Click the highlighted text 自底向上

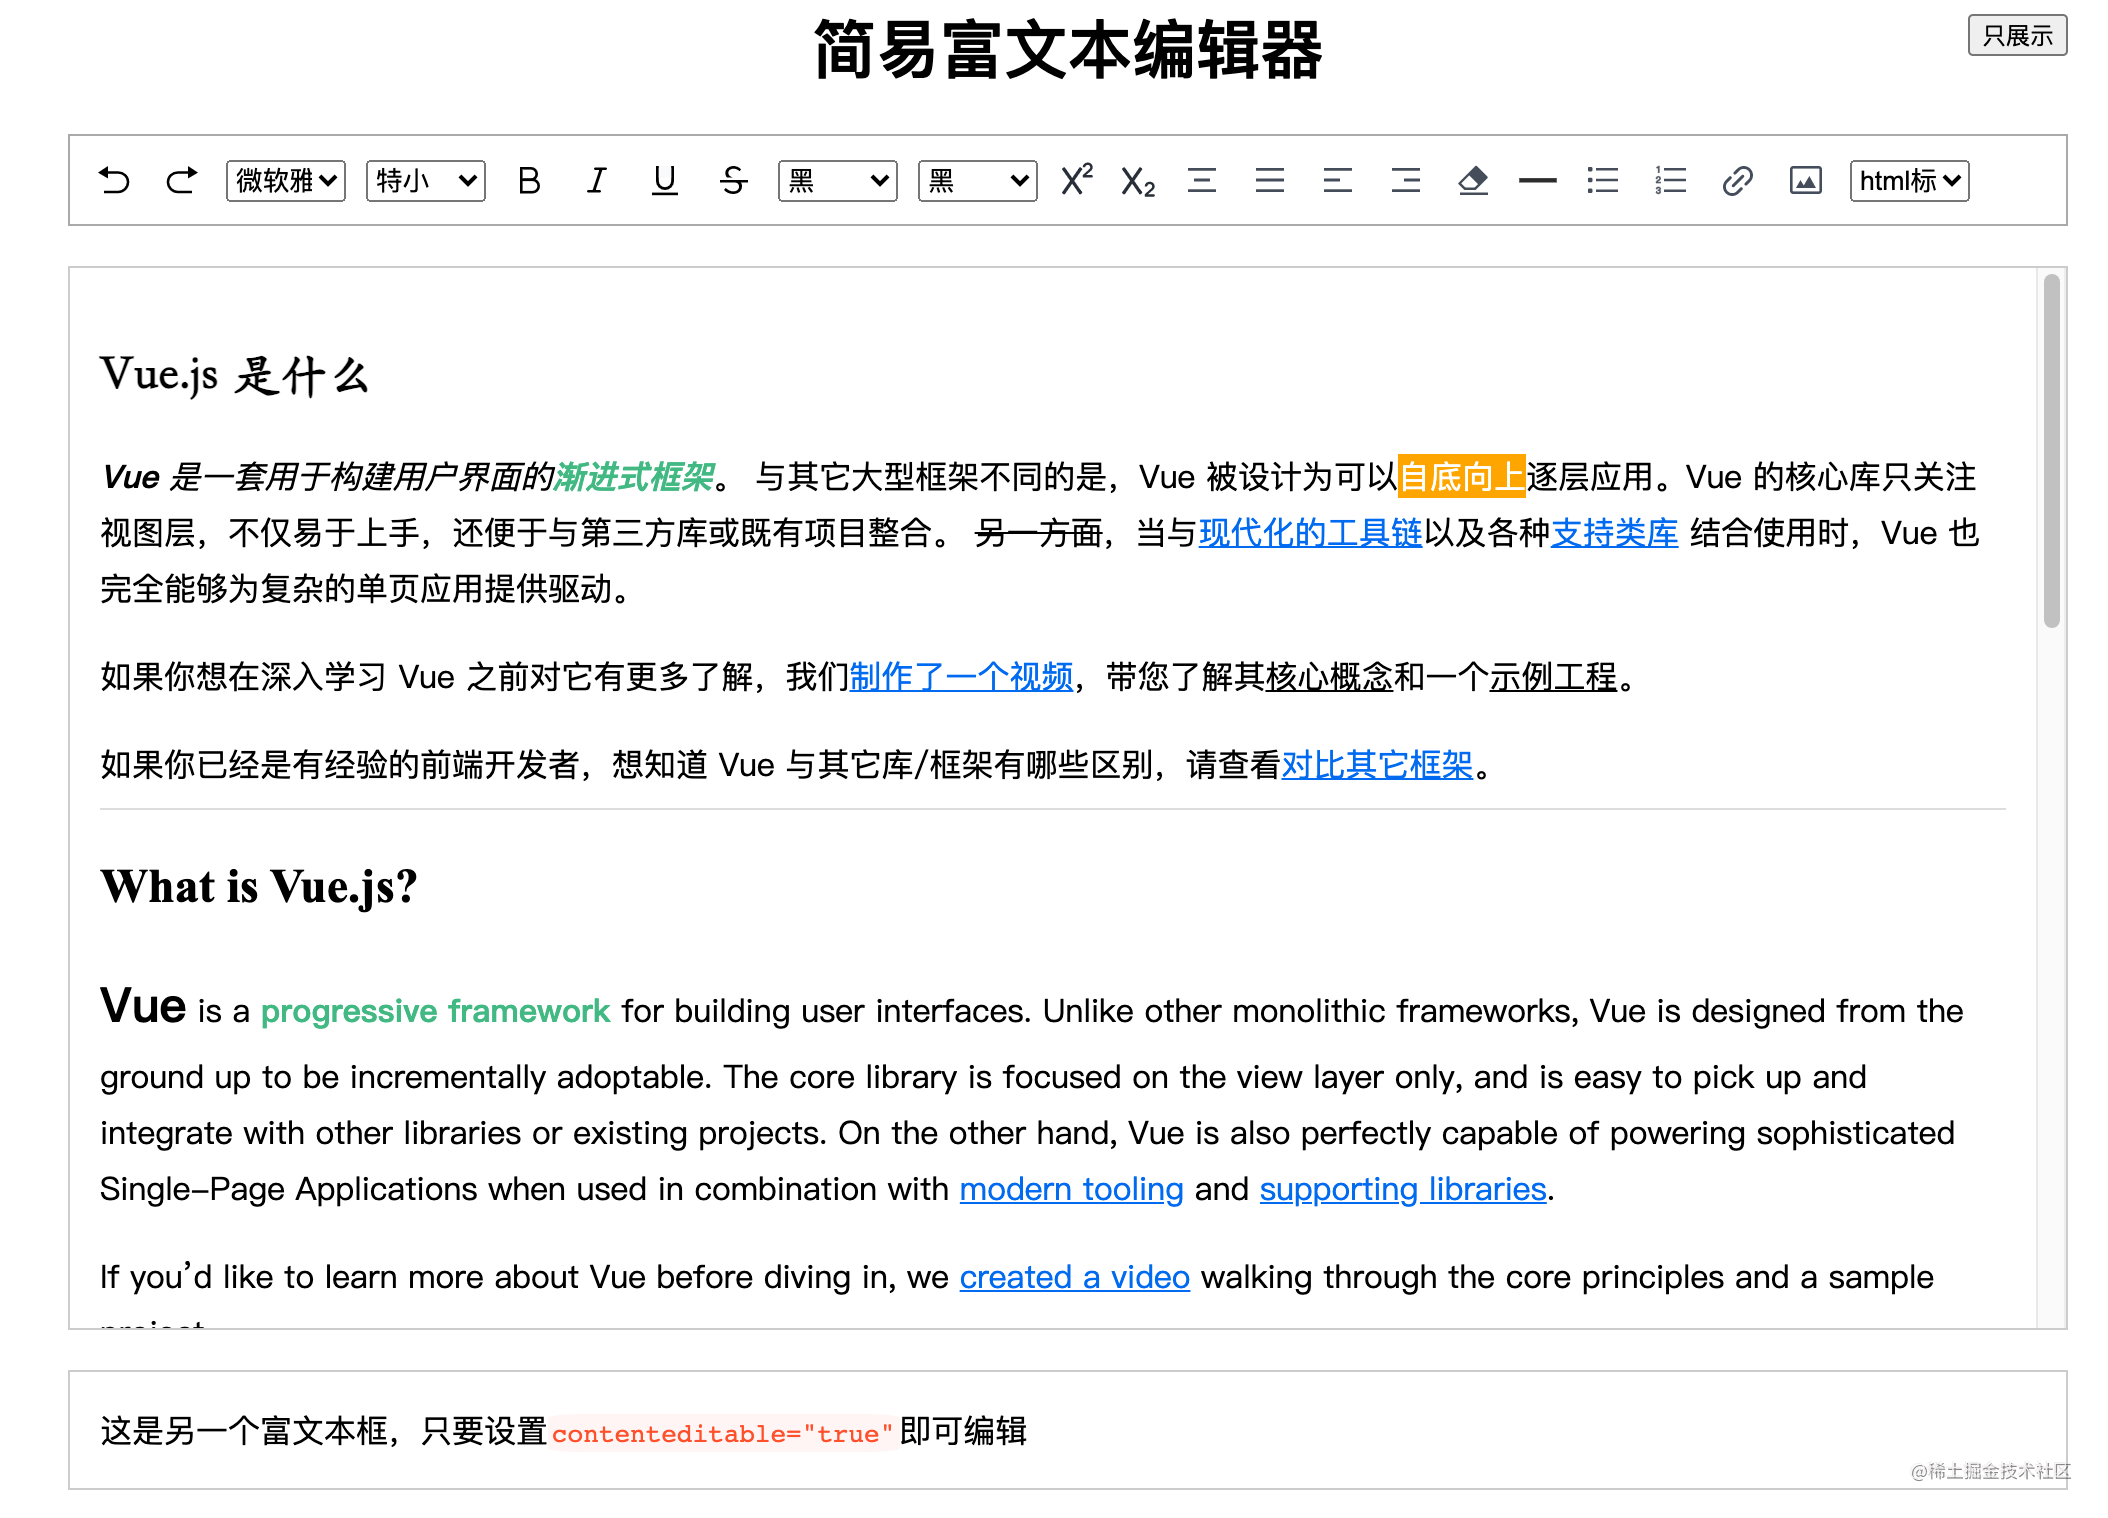point(1461,476)
